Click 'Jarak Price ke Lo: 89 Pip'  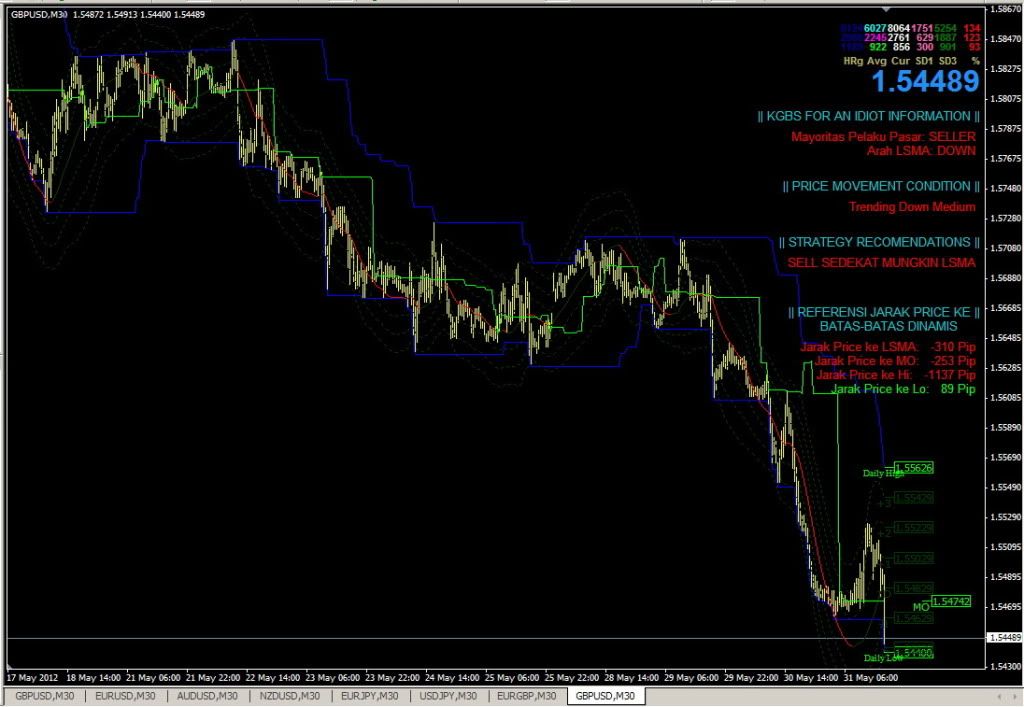pos(904,389)
